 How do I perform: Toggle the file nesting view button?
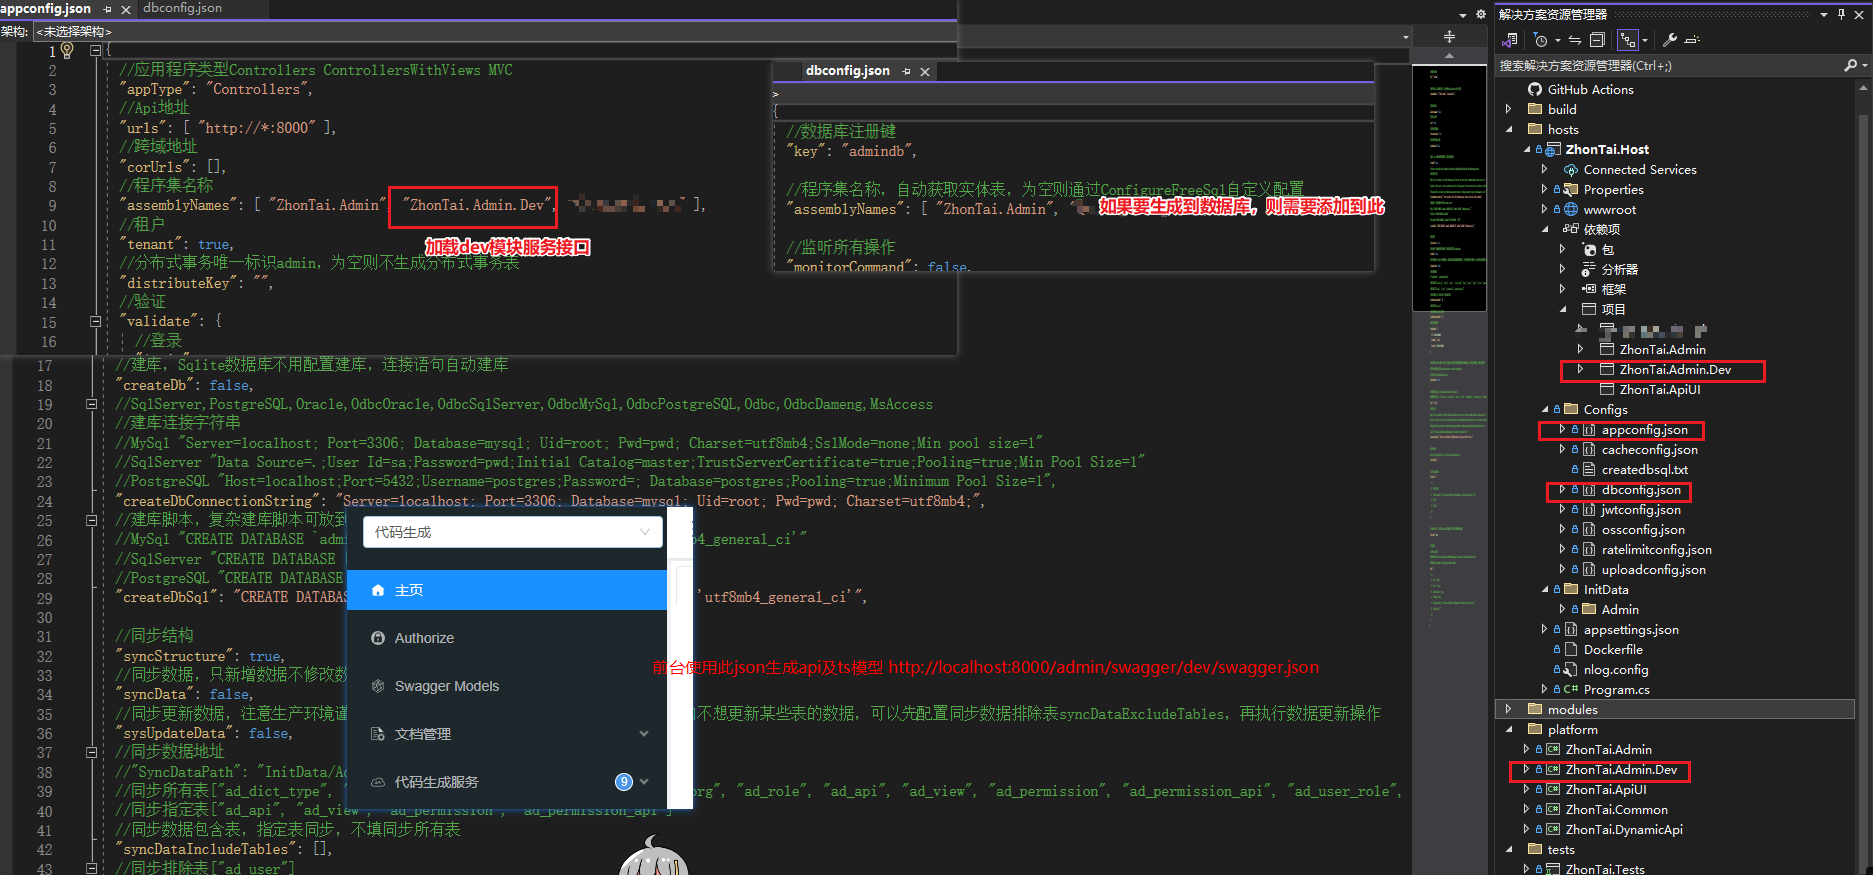coord(1628,40)
